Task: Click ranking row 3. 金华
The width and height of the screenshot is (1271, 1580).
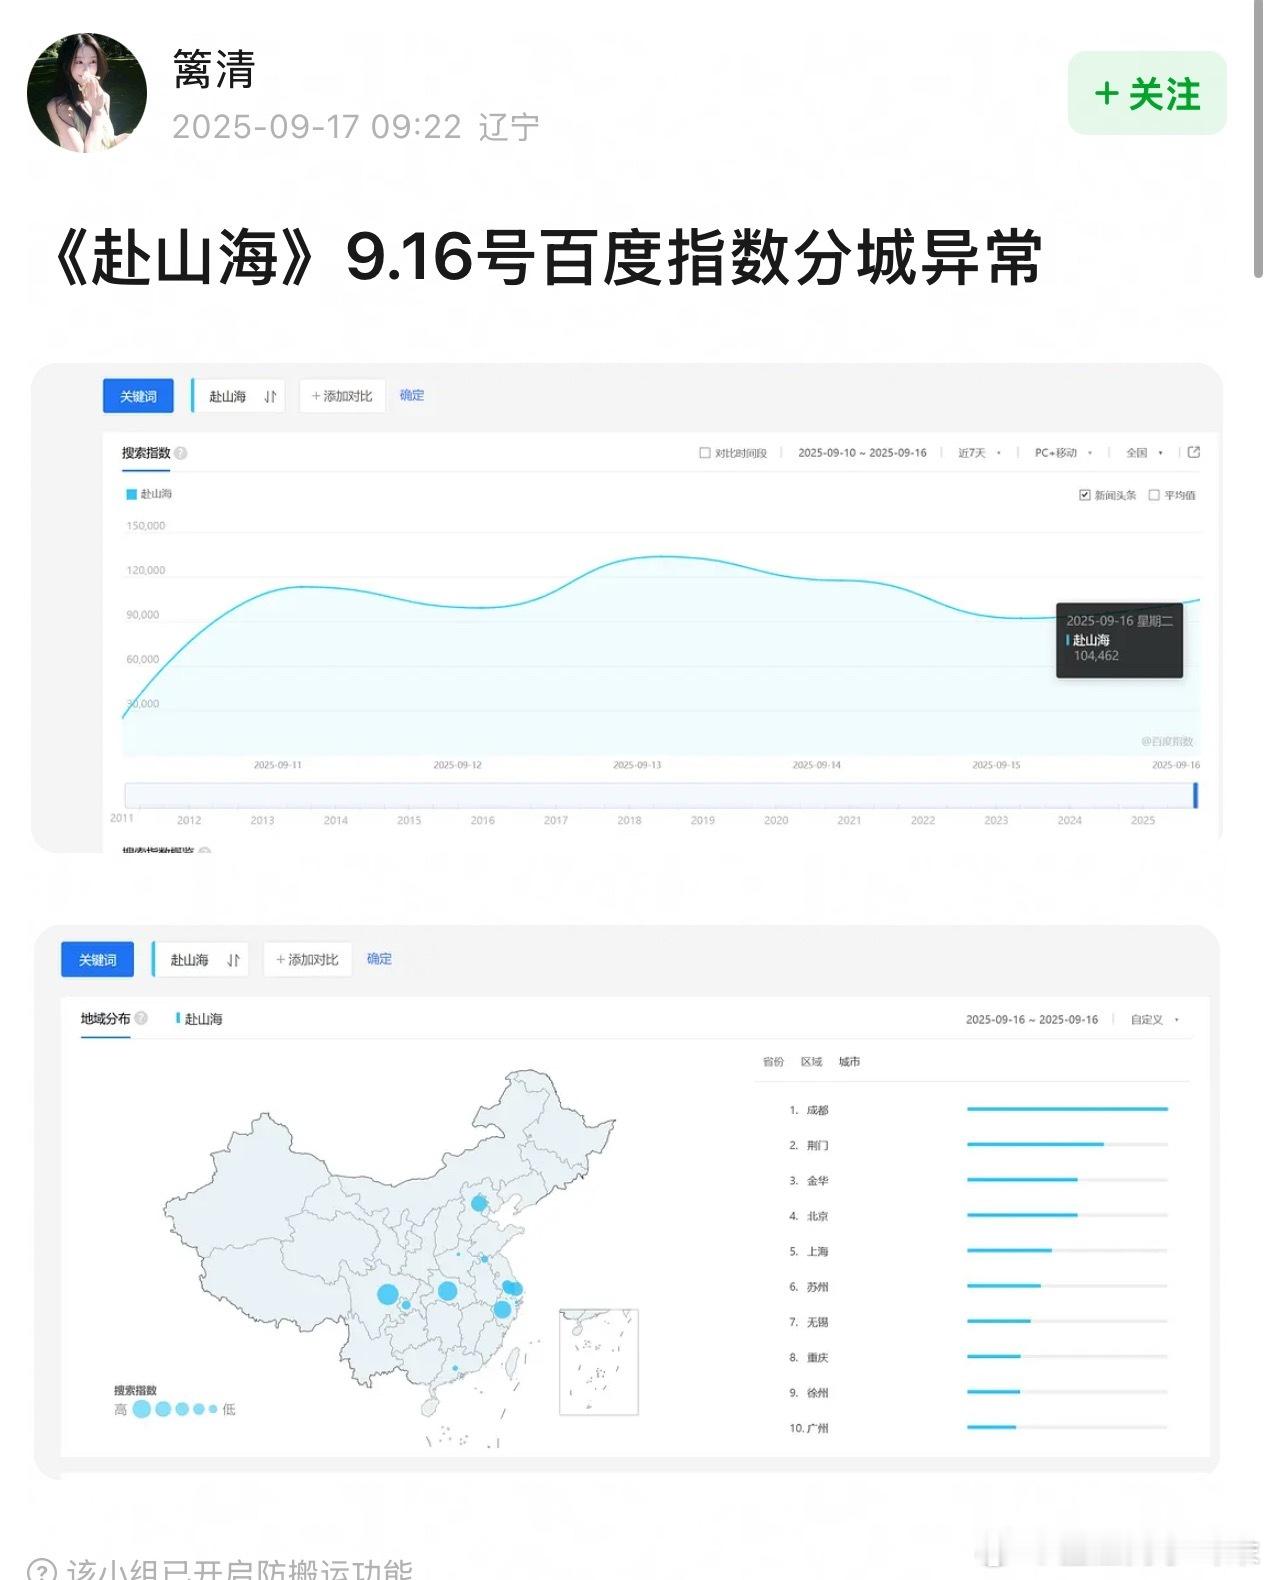Action: pos(978,1180)
